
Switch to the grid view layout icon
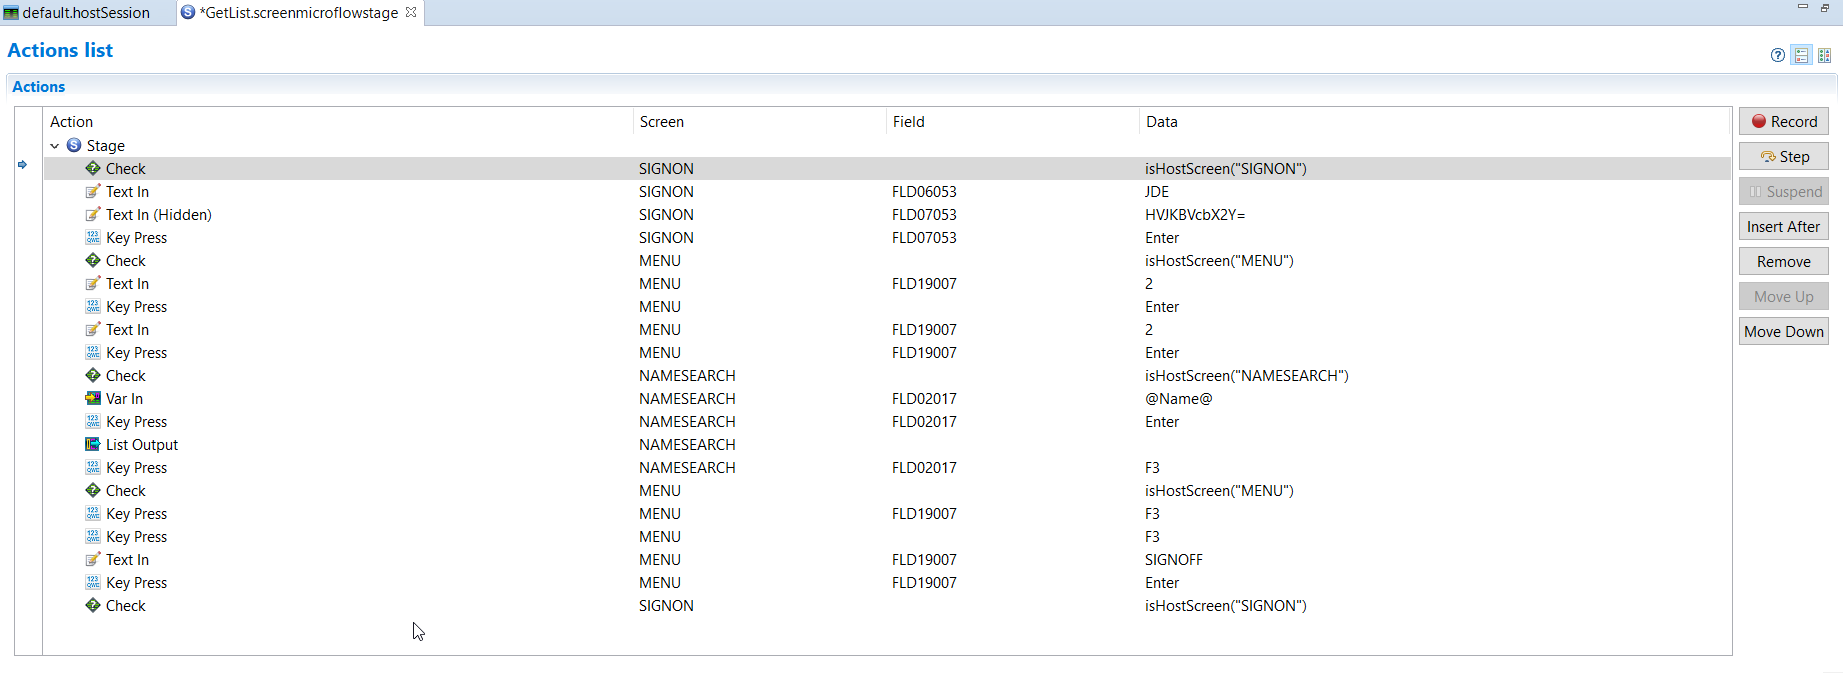(x=1824, y=55)
